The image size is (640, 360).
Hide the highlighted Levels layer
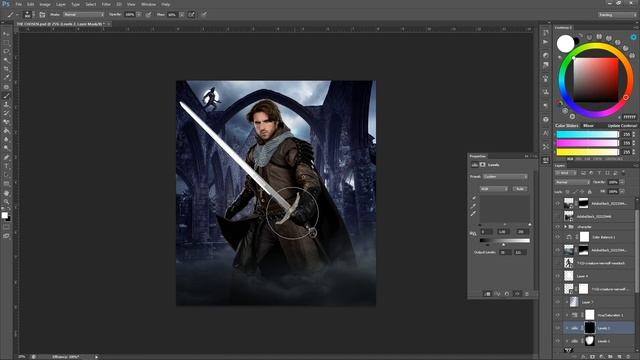click(558, 328)
